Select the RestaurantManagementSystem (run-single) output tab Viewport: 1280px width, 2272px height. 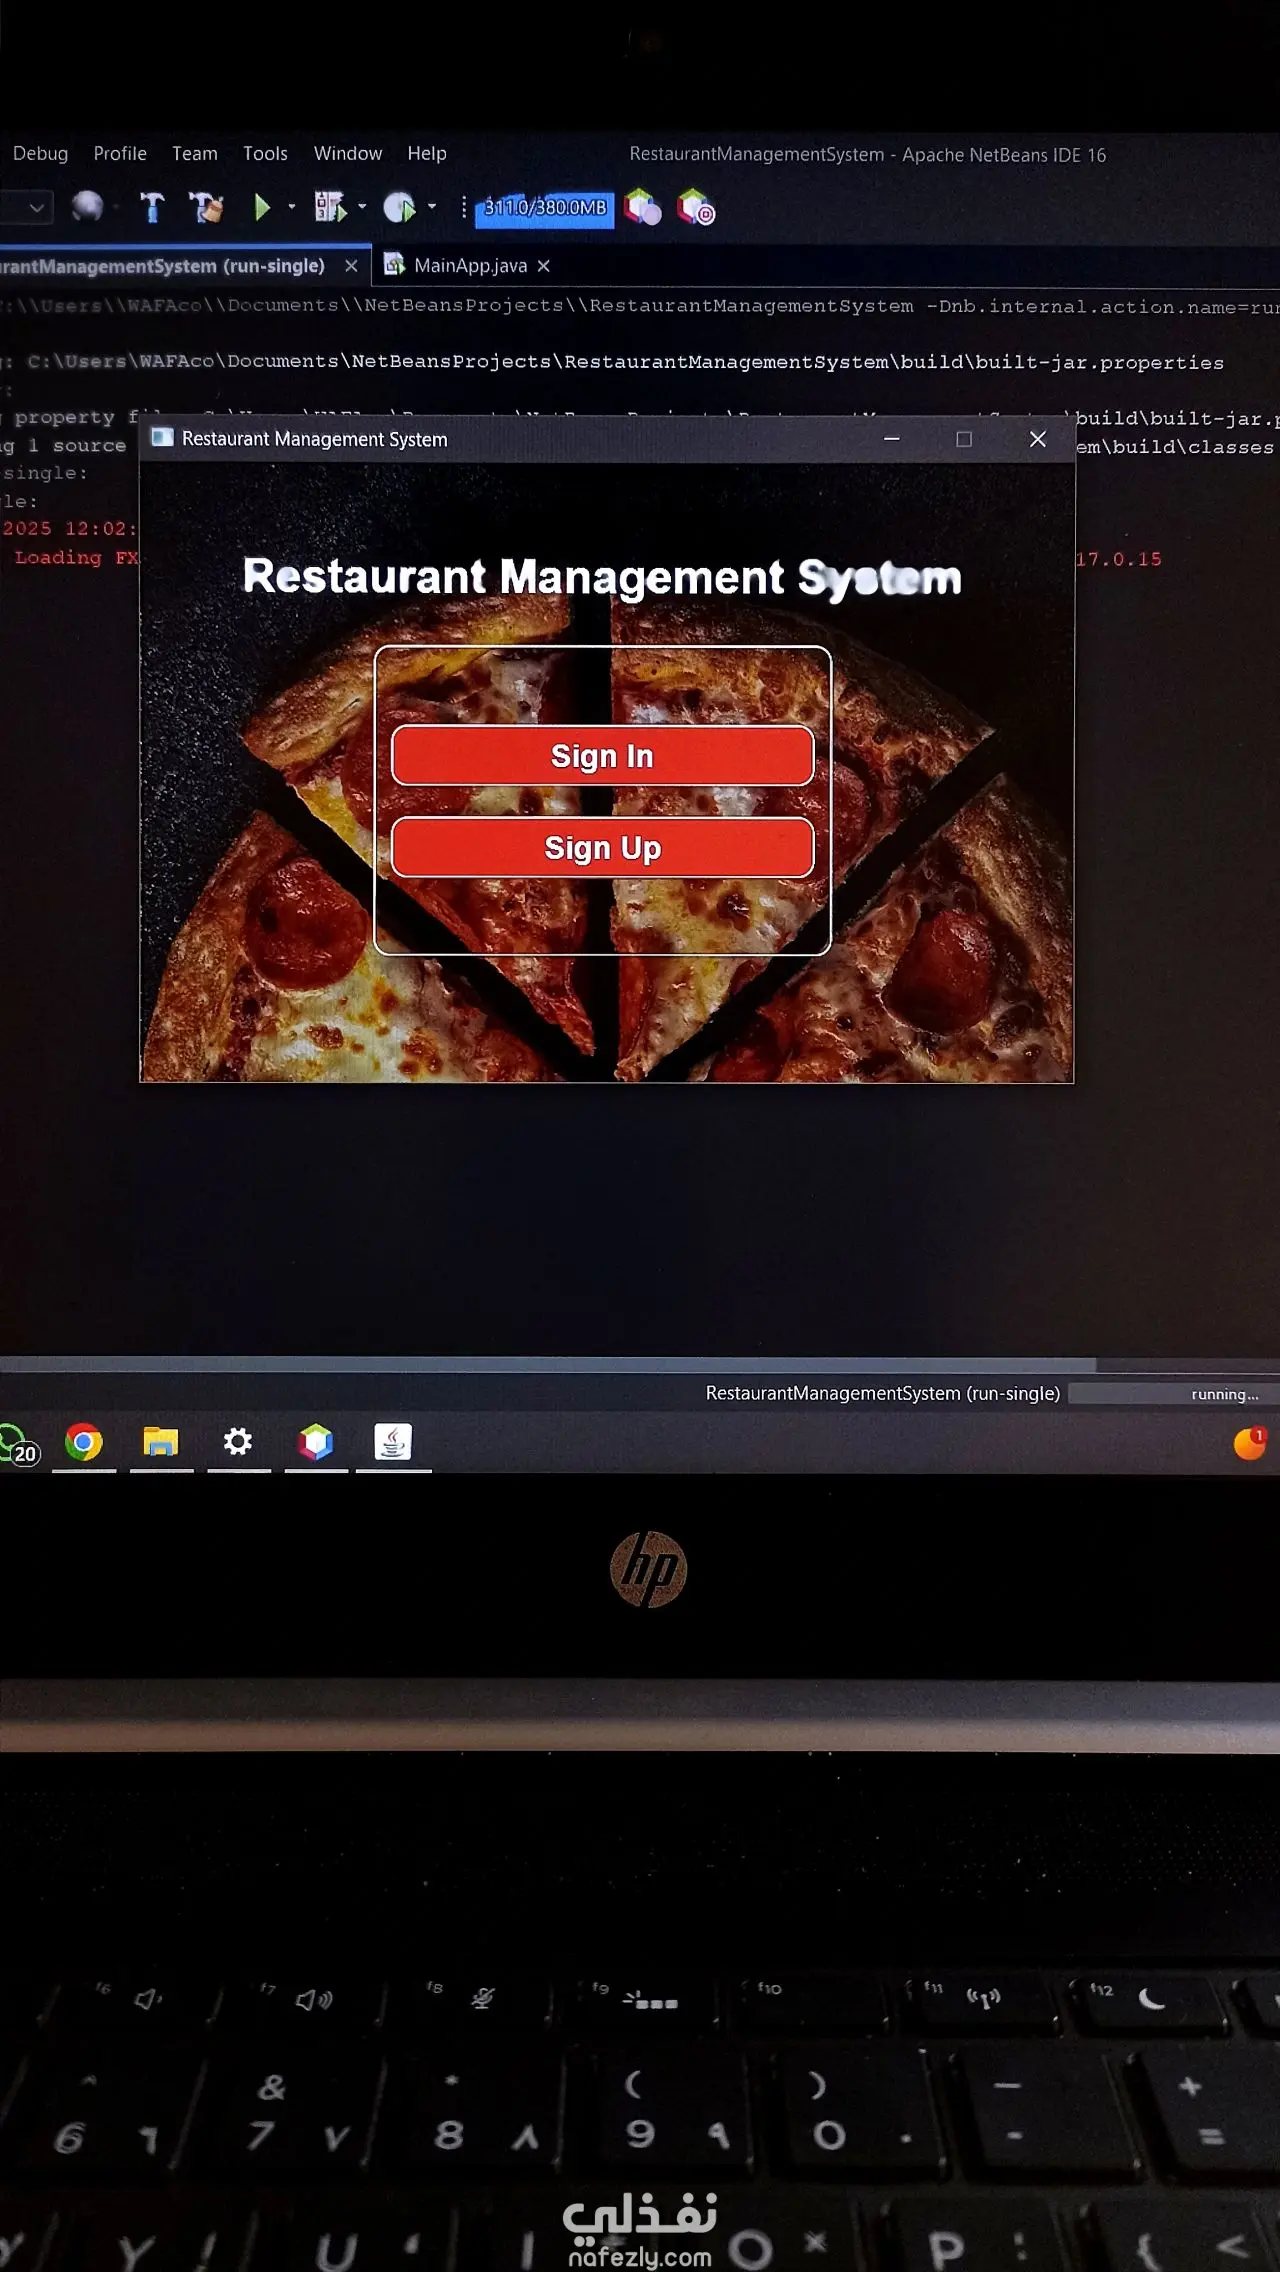pos(163,266)
